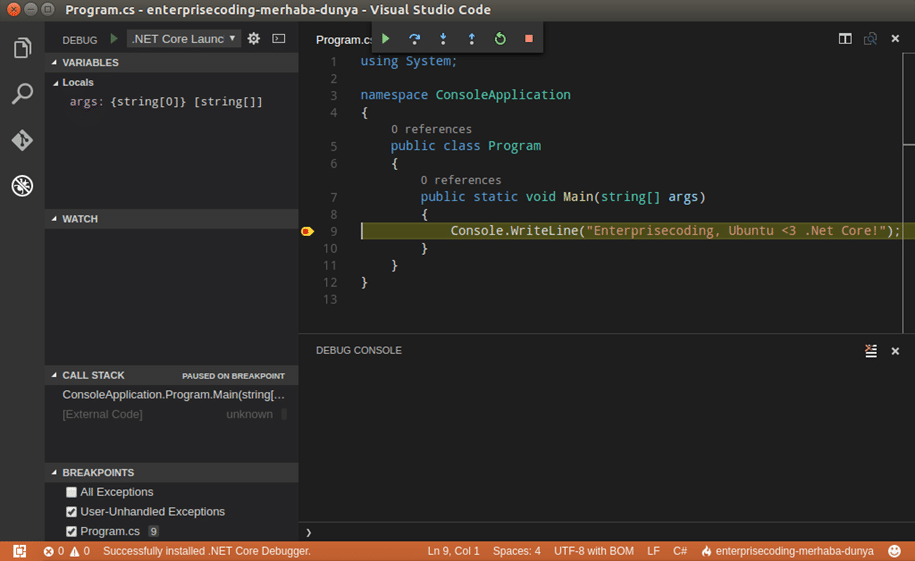Image resolution: width=915 pixels, height=561 pixels.
Task: Open the warnings count in status bar
Action: 80,551
